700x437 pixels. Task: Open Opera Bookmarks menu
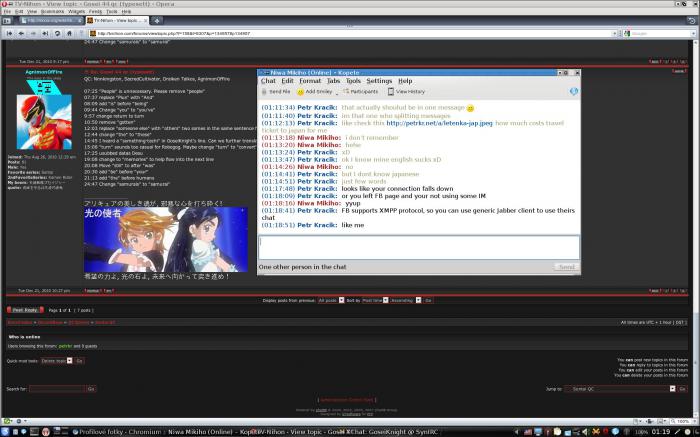click(52, 11)
